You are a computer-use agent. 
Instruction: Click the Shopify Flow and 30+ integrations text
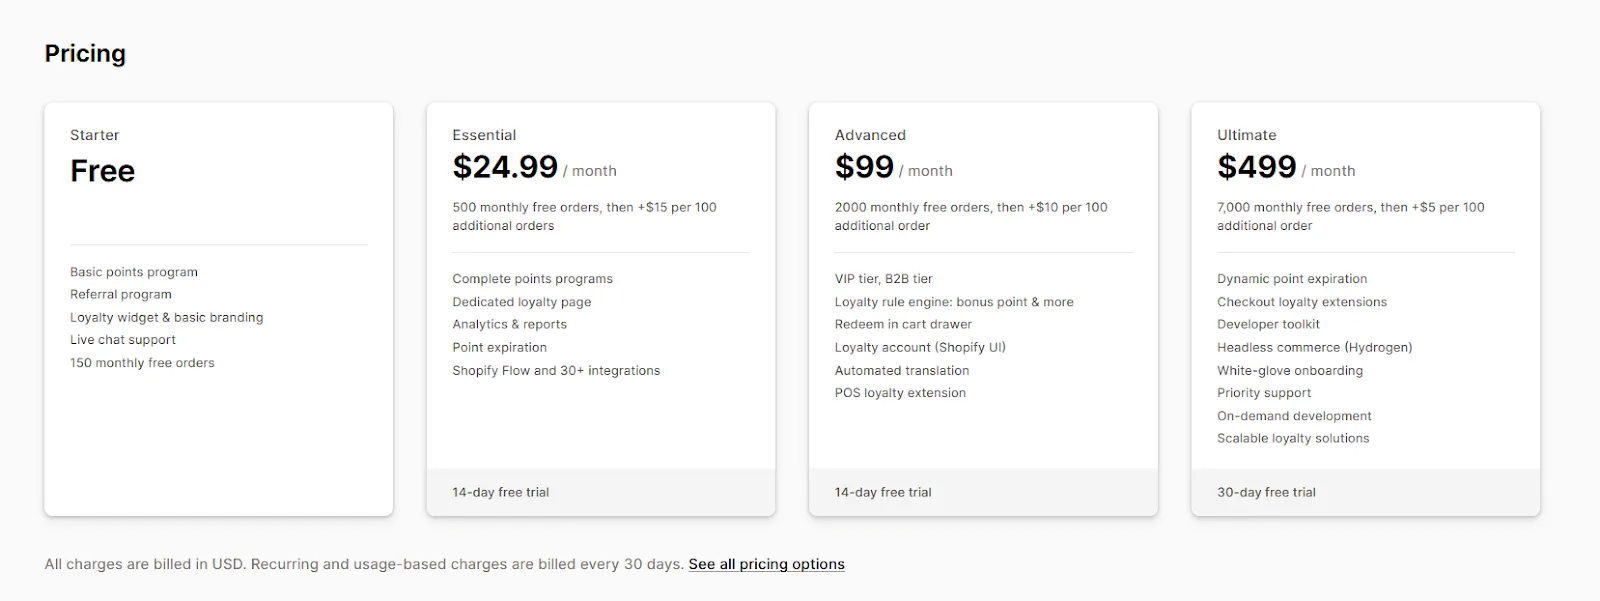pyautogui.click(x=555, y=370)
